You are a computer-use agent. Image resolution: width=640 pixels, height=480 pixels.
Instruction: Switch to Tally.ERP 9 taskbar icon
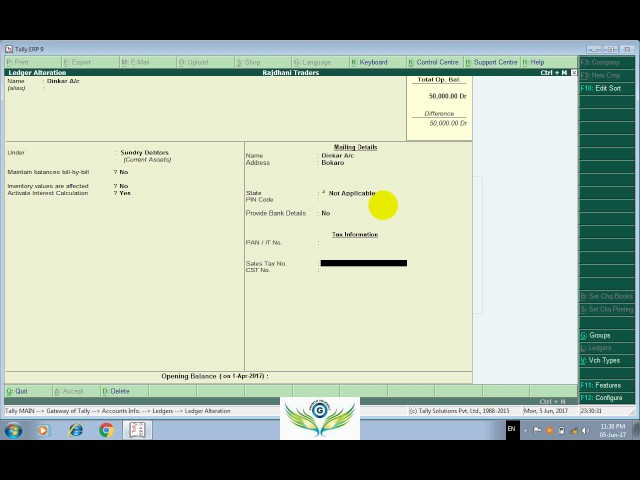(x=137, y=430)
